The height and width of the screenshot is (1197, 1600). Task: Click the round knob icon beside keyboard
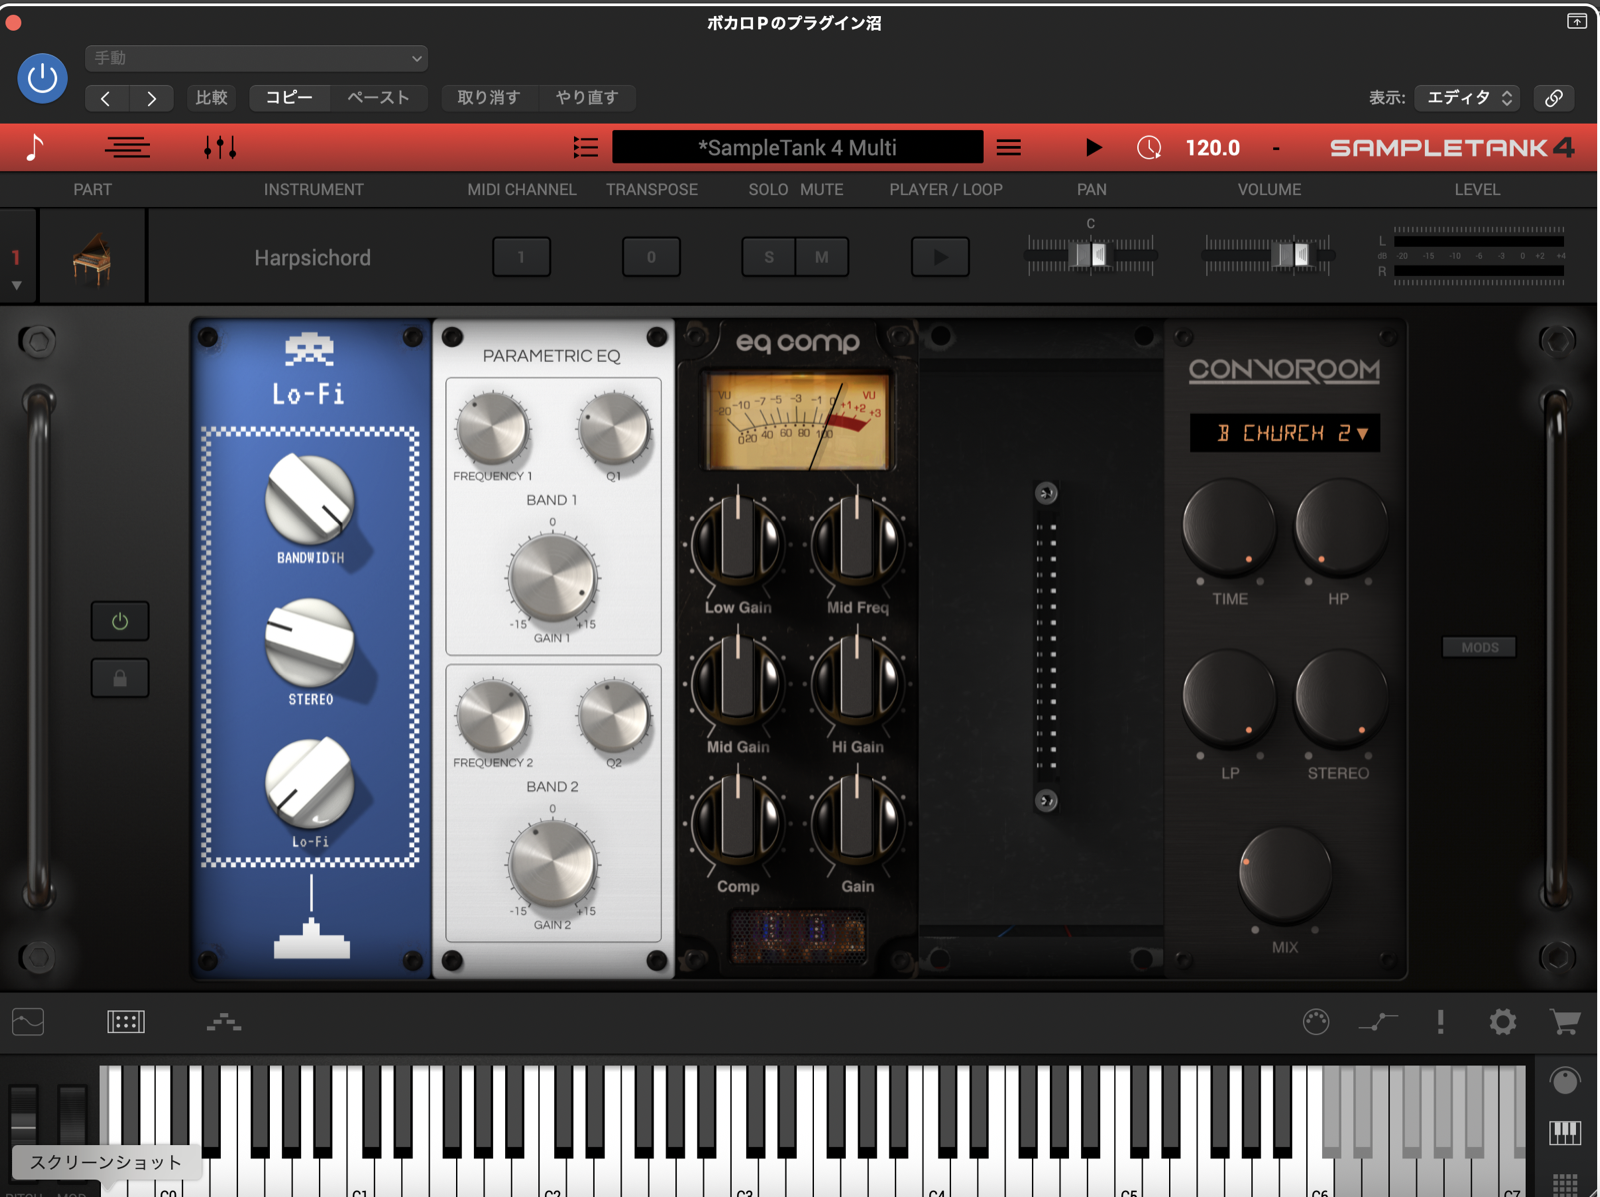coord(1565,1081)
